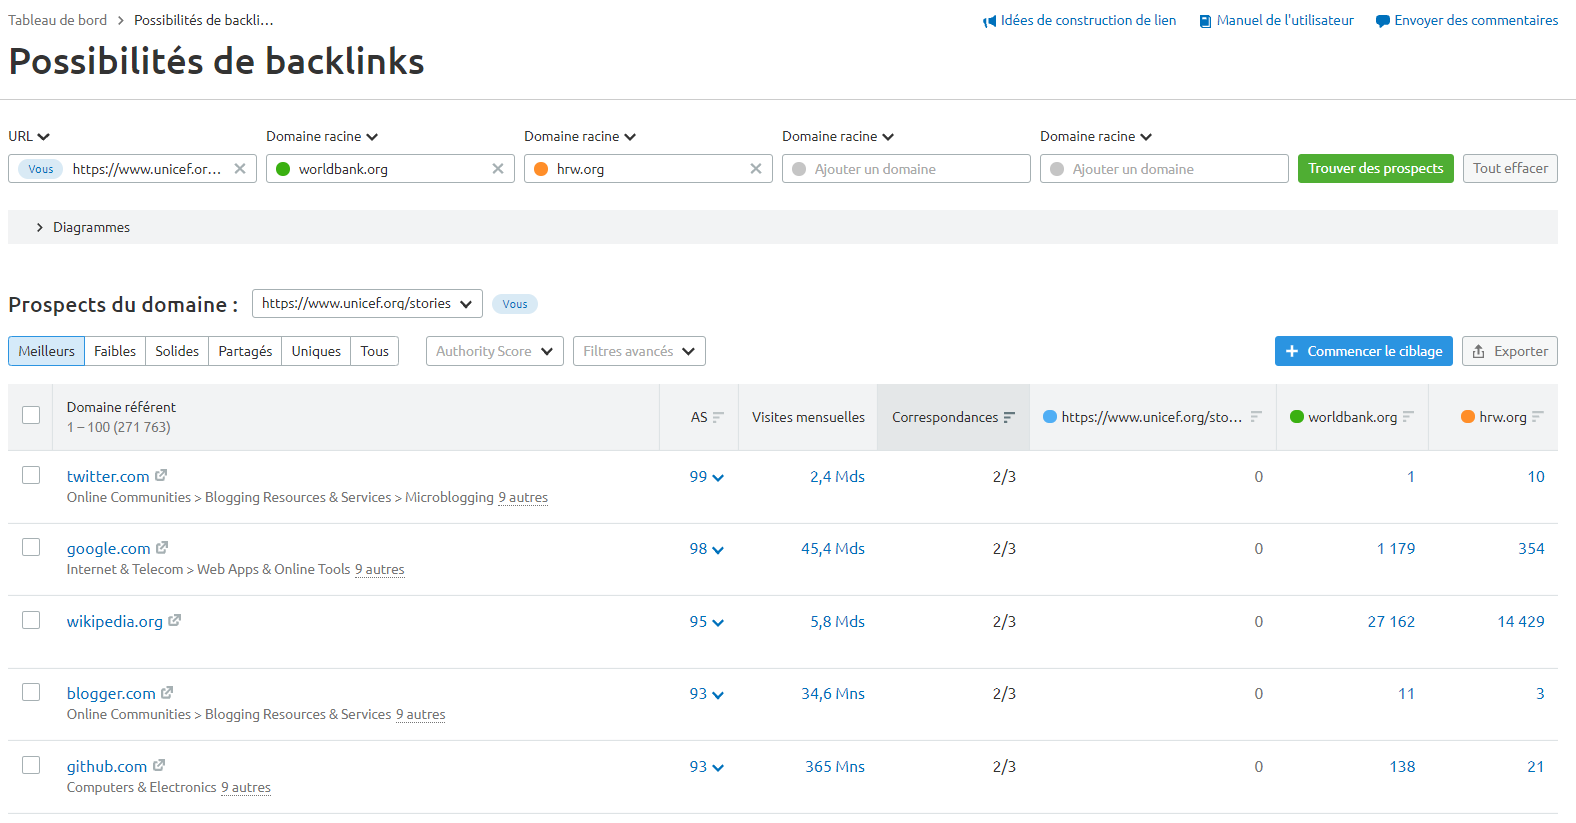
Task: Sort by Correspondances column icon
Action: (1009, 417)
